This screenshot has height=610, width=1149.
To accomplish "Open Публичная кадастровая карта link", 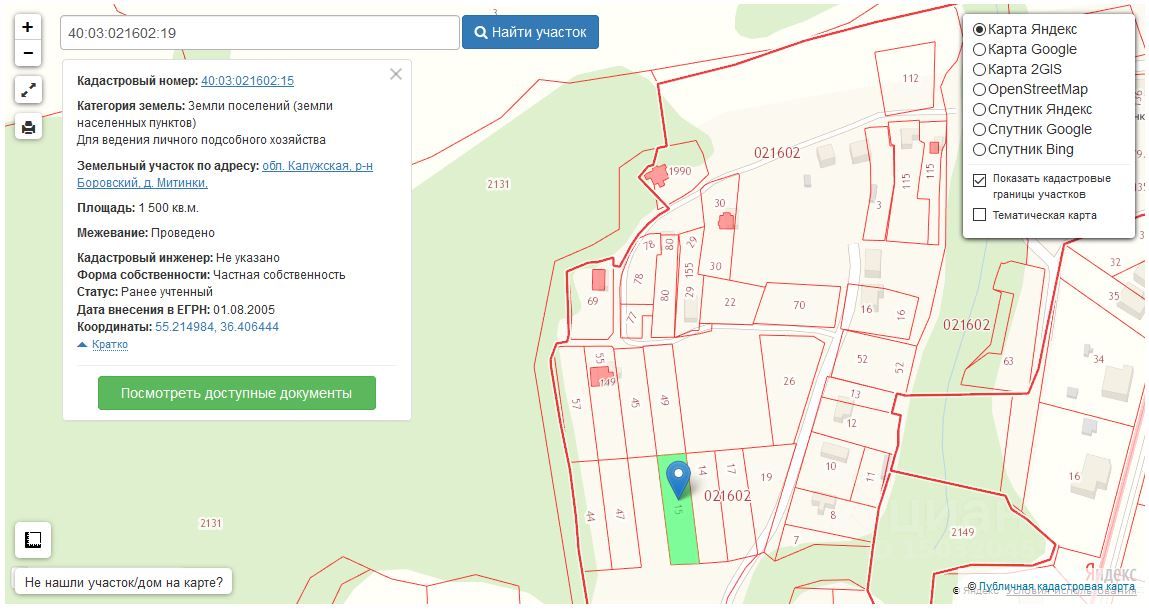I will pyautogui.click(x=1057, y=587).
